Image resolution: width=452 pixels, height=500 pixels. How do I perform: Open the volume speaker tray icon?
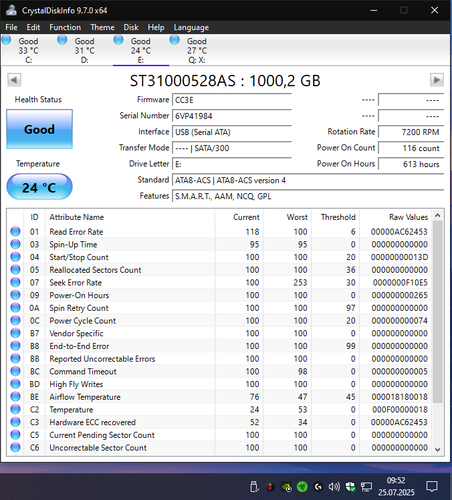pyautogui.click(x=334, y=487)
